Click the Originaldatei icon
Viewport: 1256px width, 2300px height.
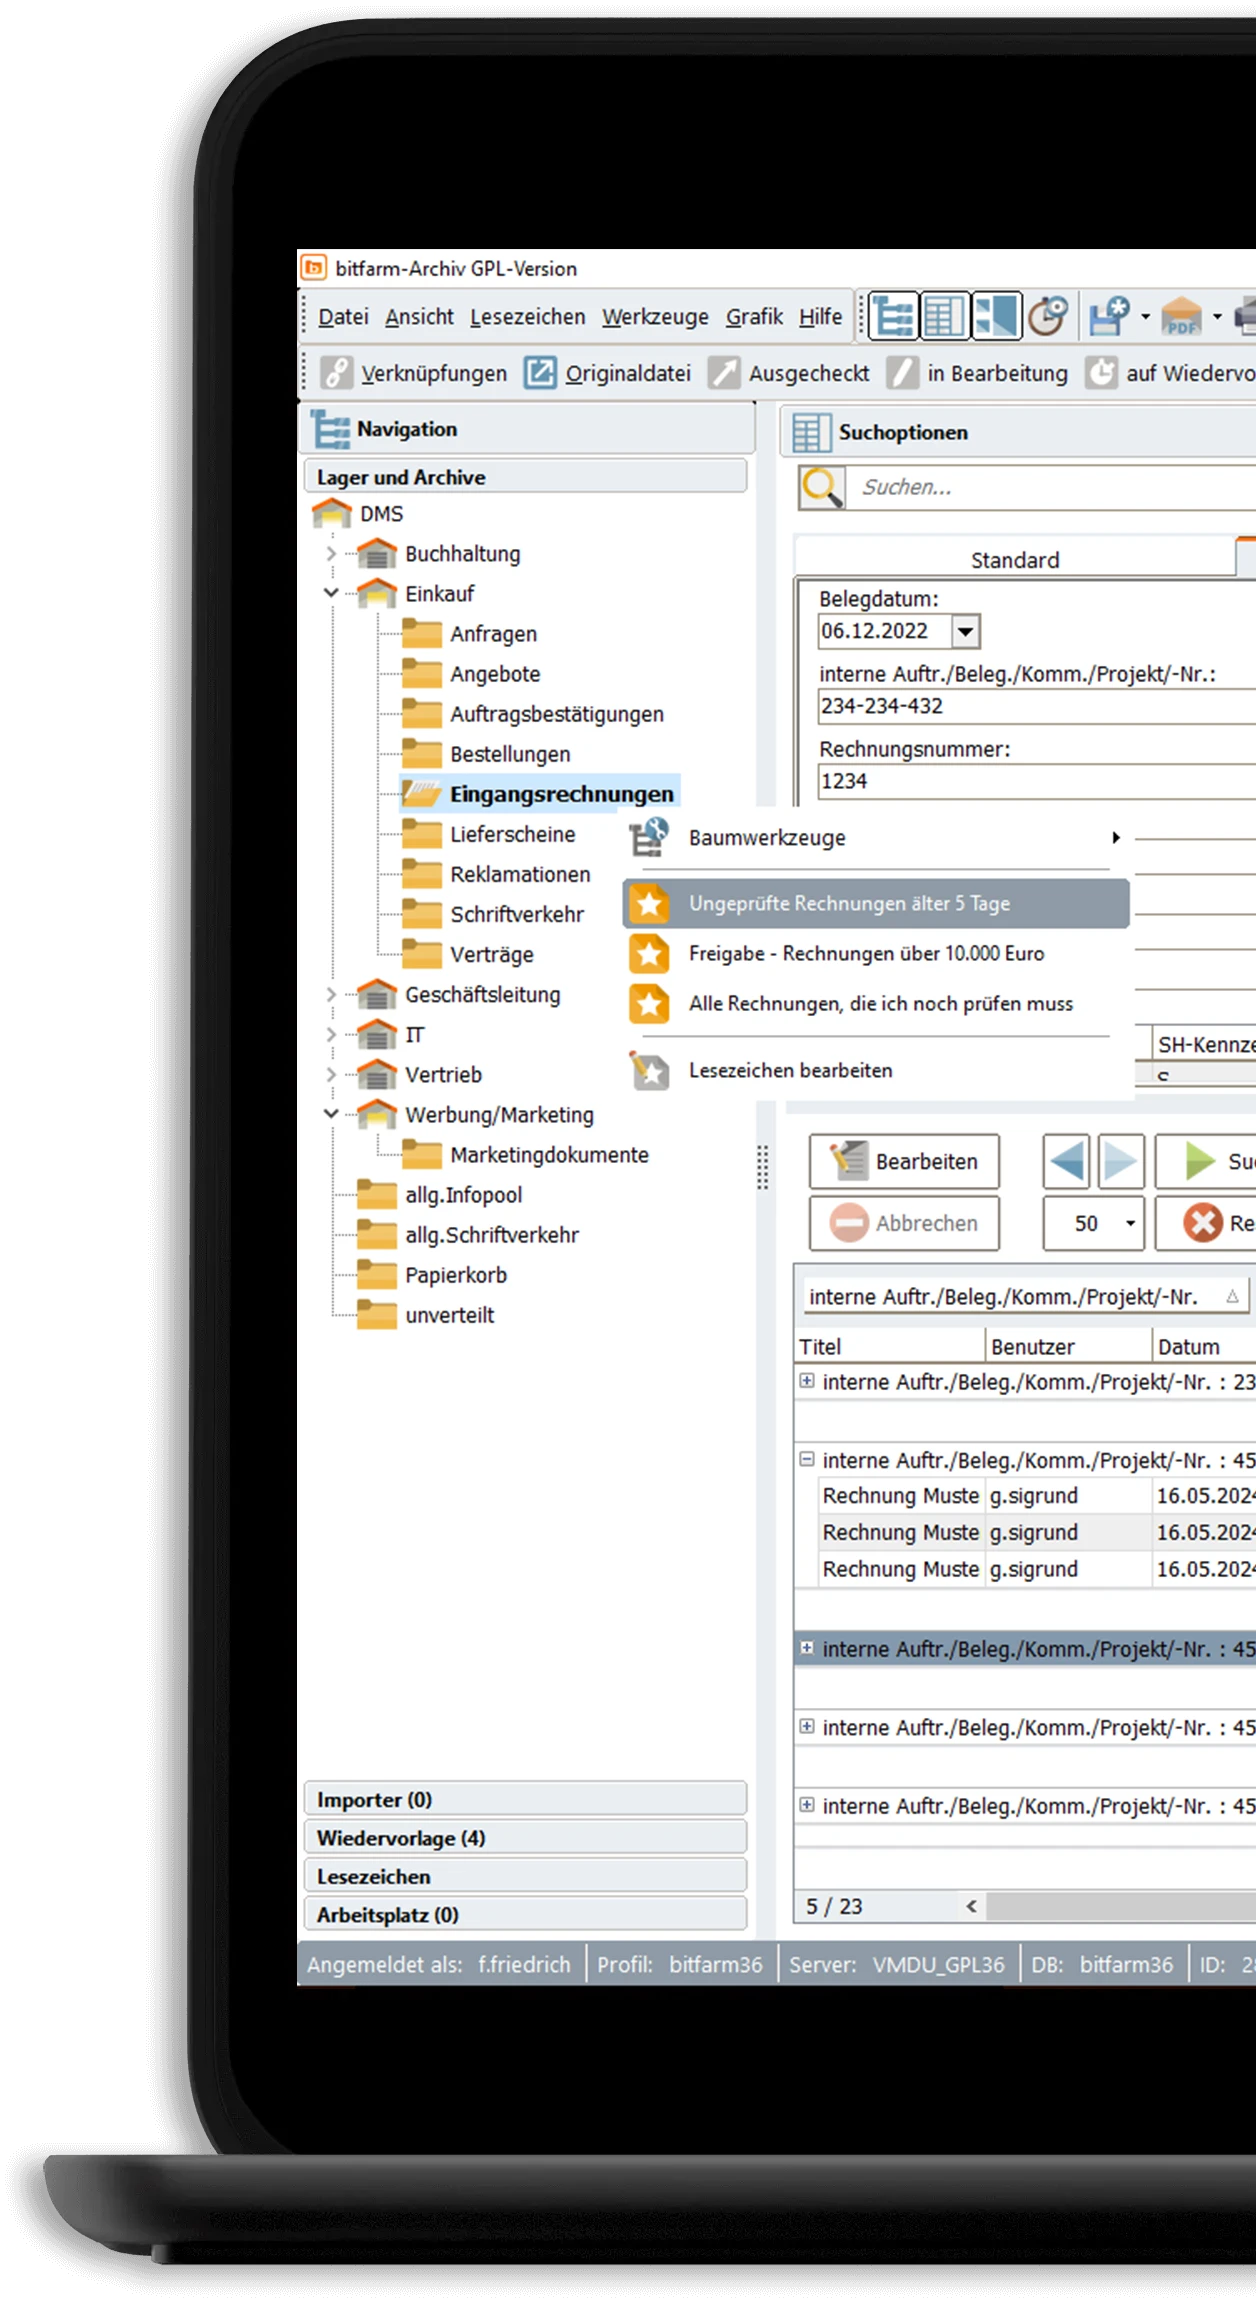[x=540, y=373]
